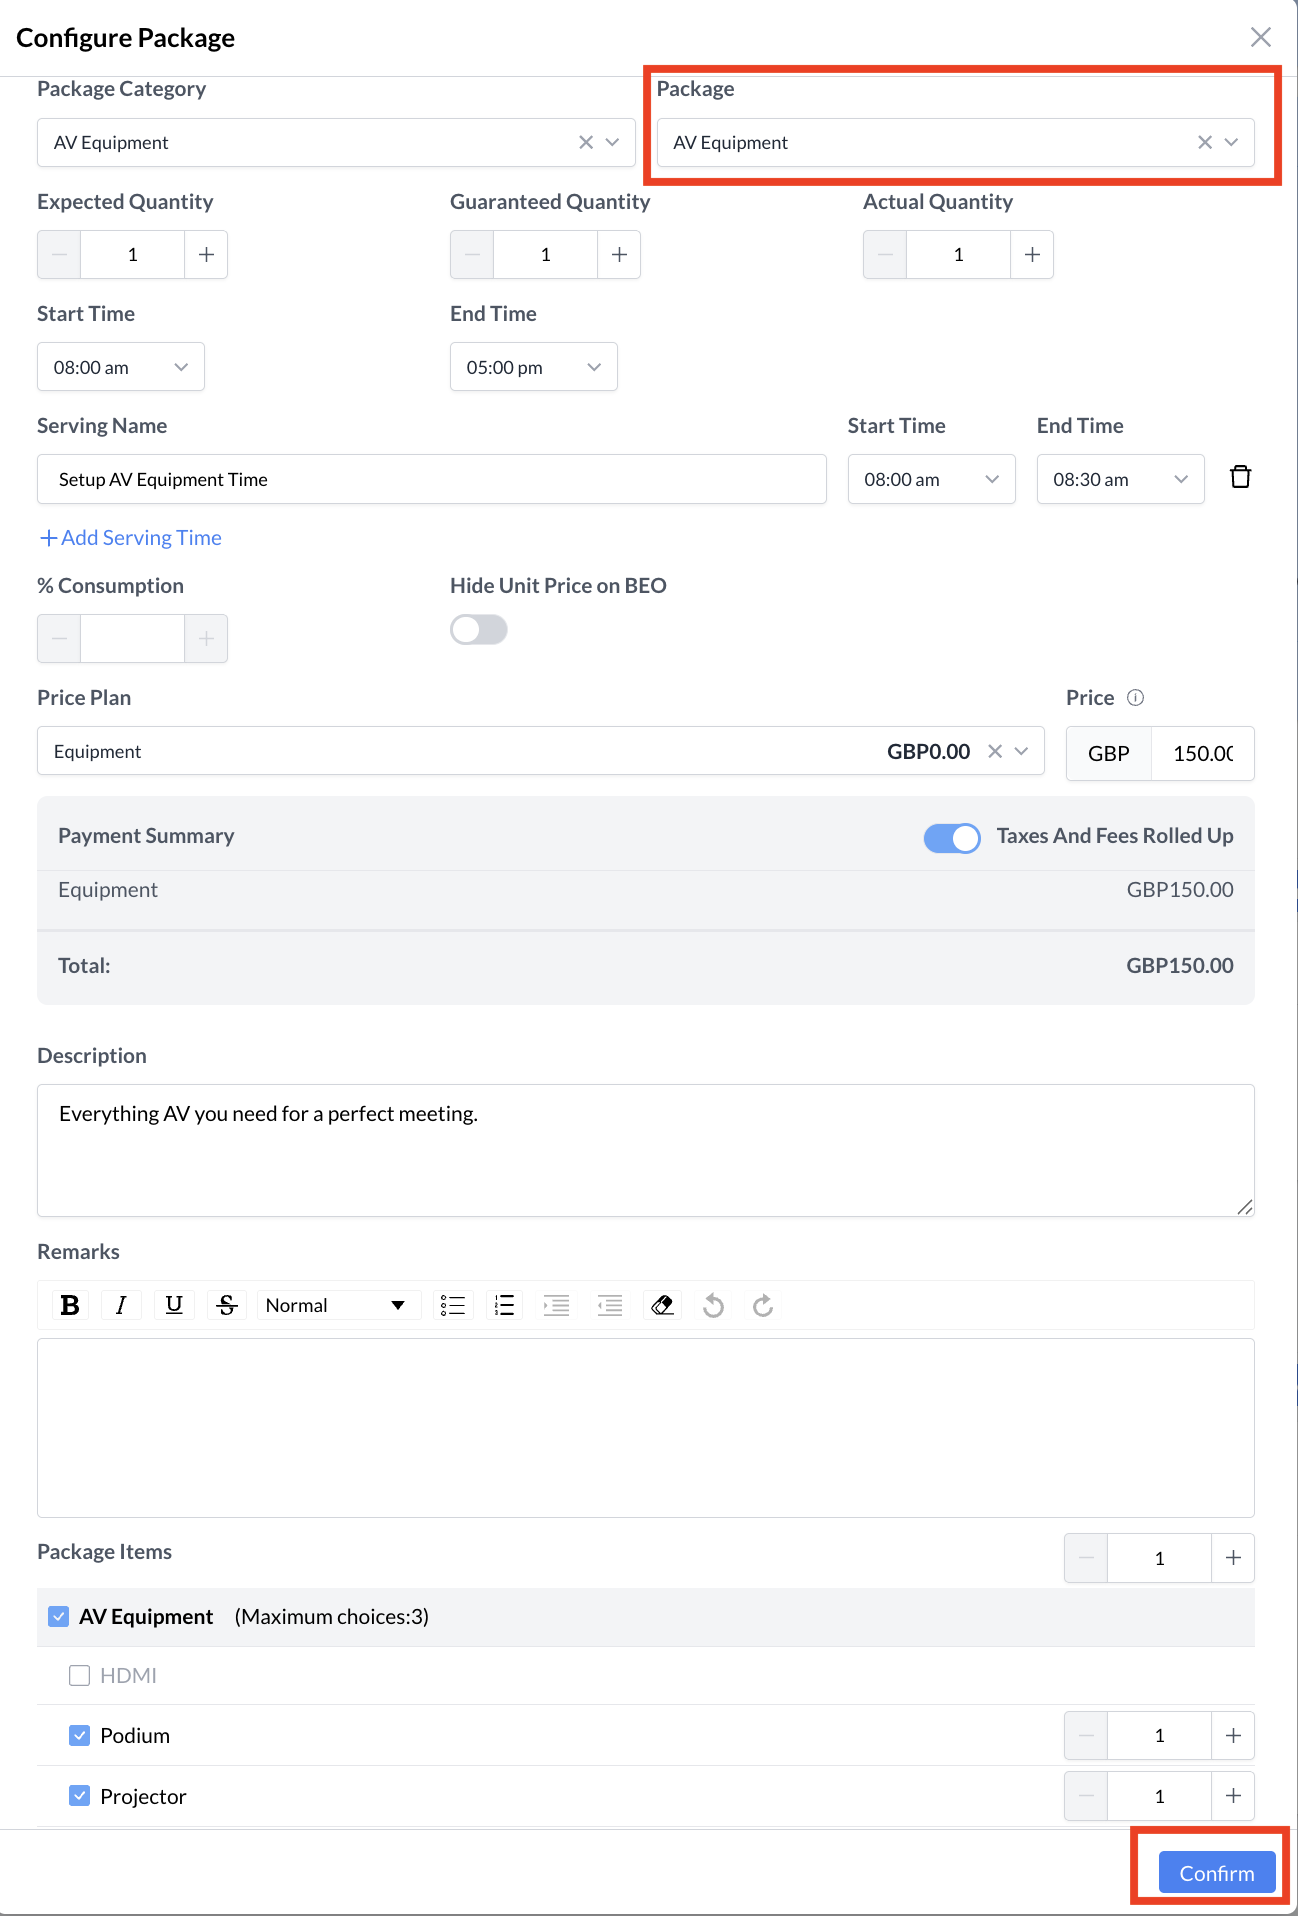Increase the Actual Quantity
The image size is (1298, 1916).
click(1032, 254)
